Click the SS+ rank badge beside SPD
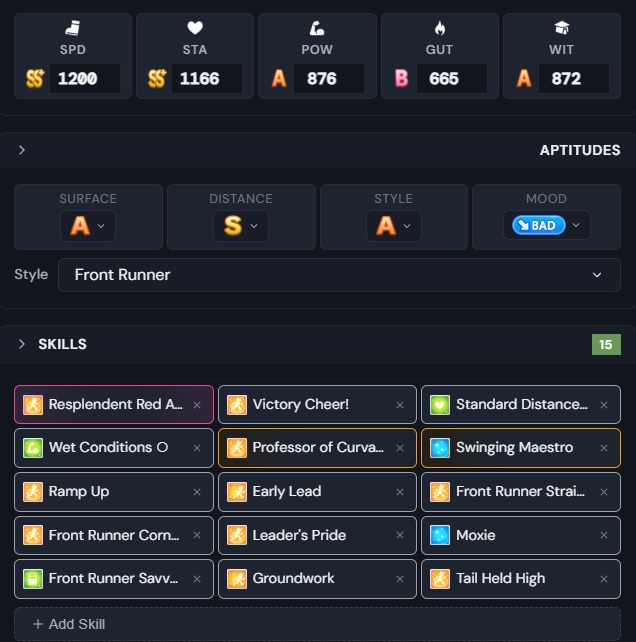 click(34, 78)
